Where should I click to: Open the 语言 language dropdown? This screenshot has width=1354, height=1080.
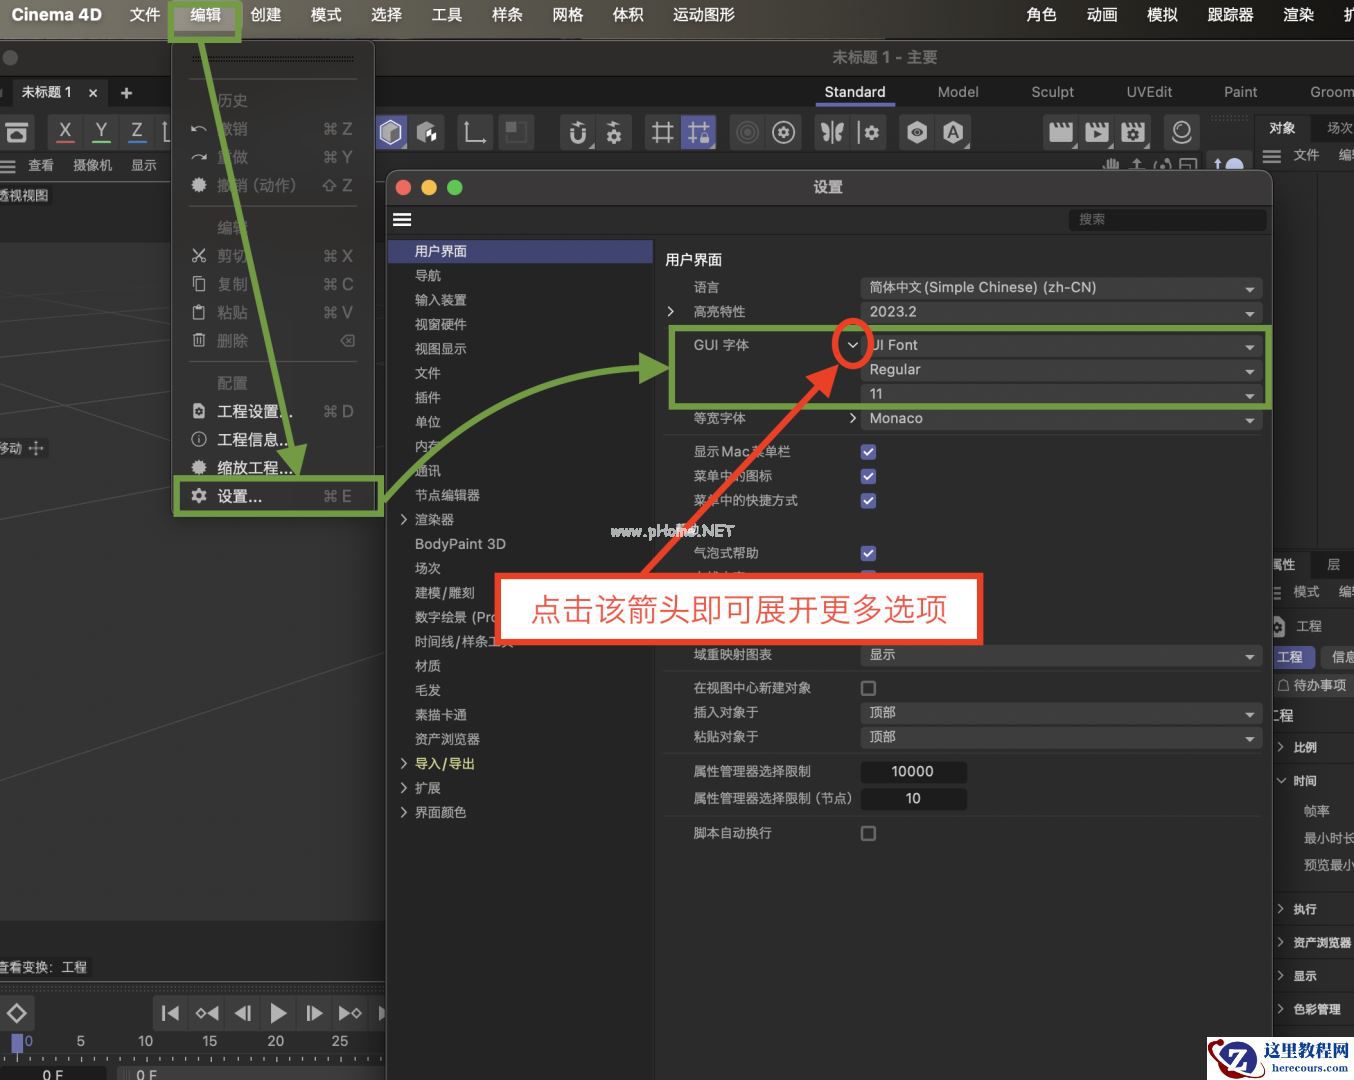[x=1061, y=287]
